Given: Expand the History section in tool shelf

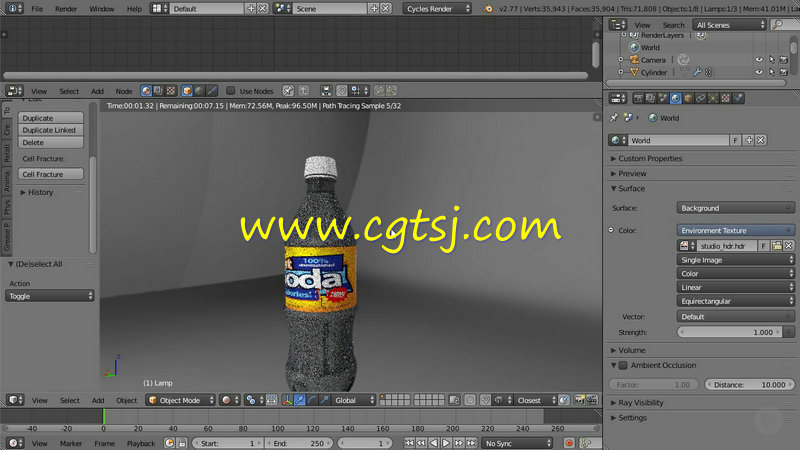Looking at the screenshot, I should [x=40, y=192].
